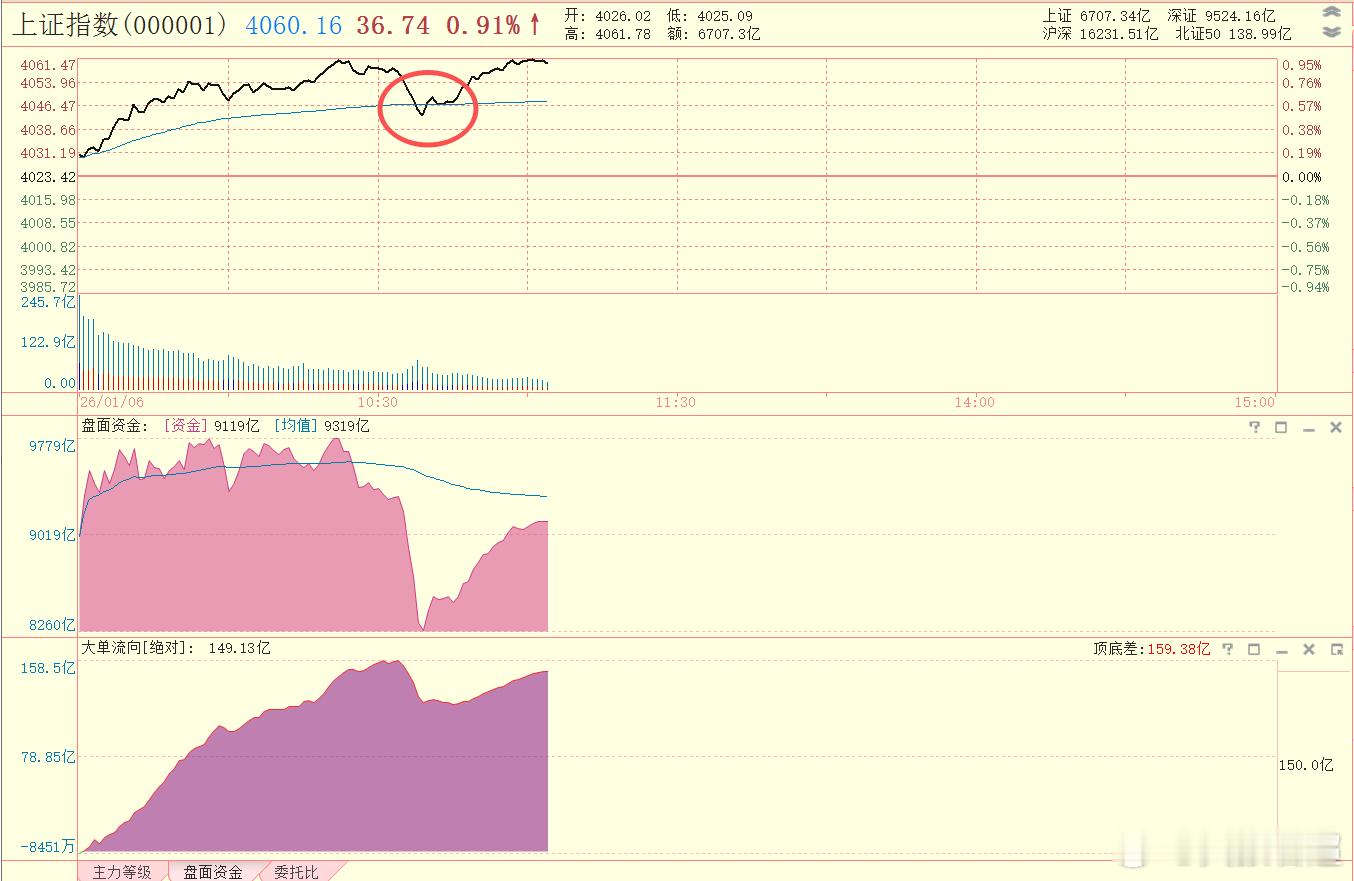Click the 上证指数(000001) title
The width and height of the screenshot is (1354, 881).
(x=121, y=24)
